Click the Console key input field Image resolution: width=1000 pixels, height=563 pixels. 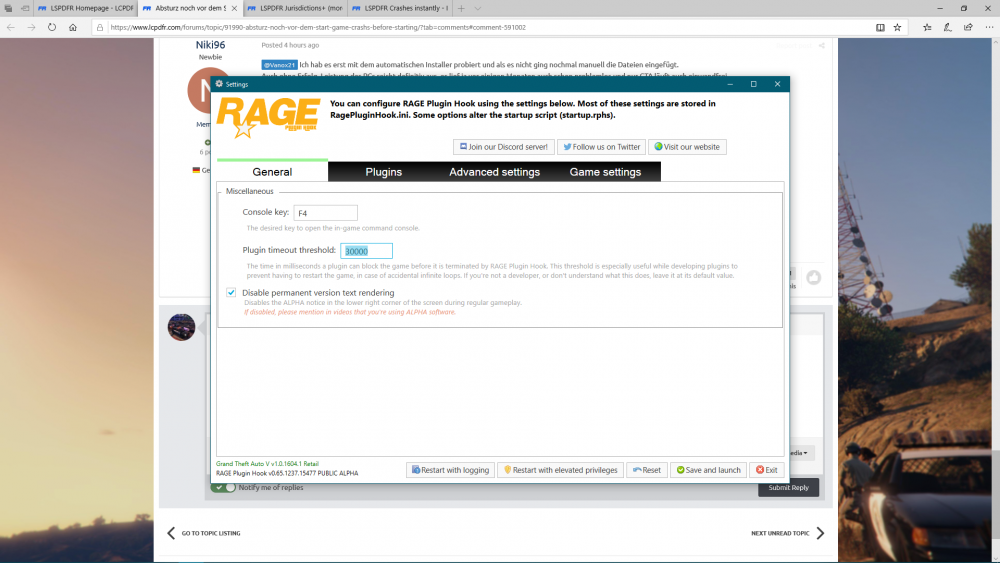click(325, 213)
